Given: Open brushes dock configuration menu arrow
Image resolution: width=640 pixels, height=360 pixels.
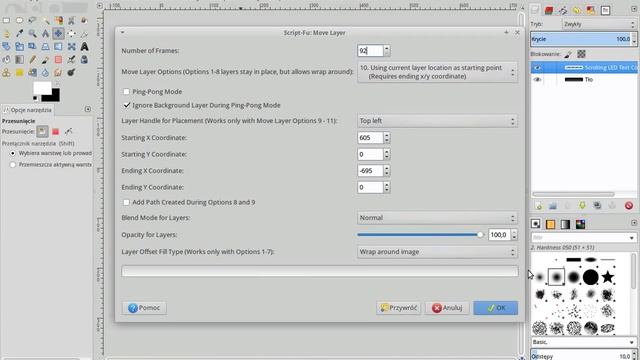Looking at the screenshot, I should coord(634,223).
